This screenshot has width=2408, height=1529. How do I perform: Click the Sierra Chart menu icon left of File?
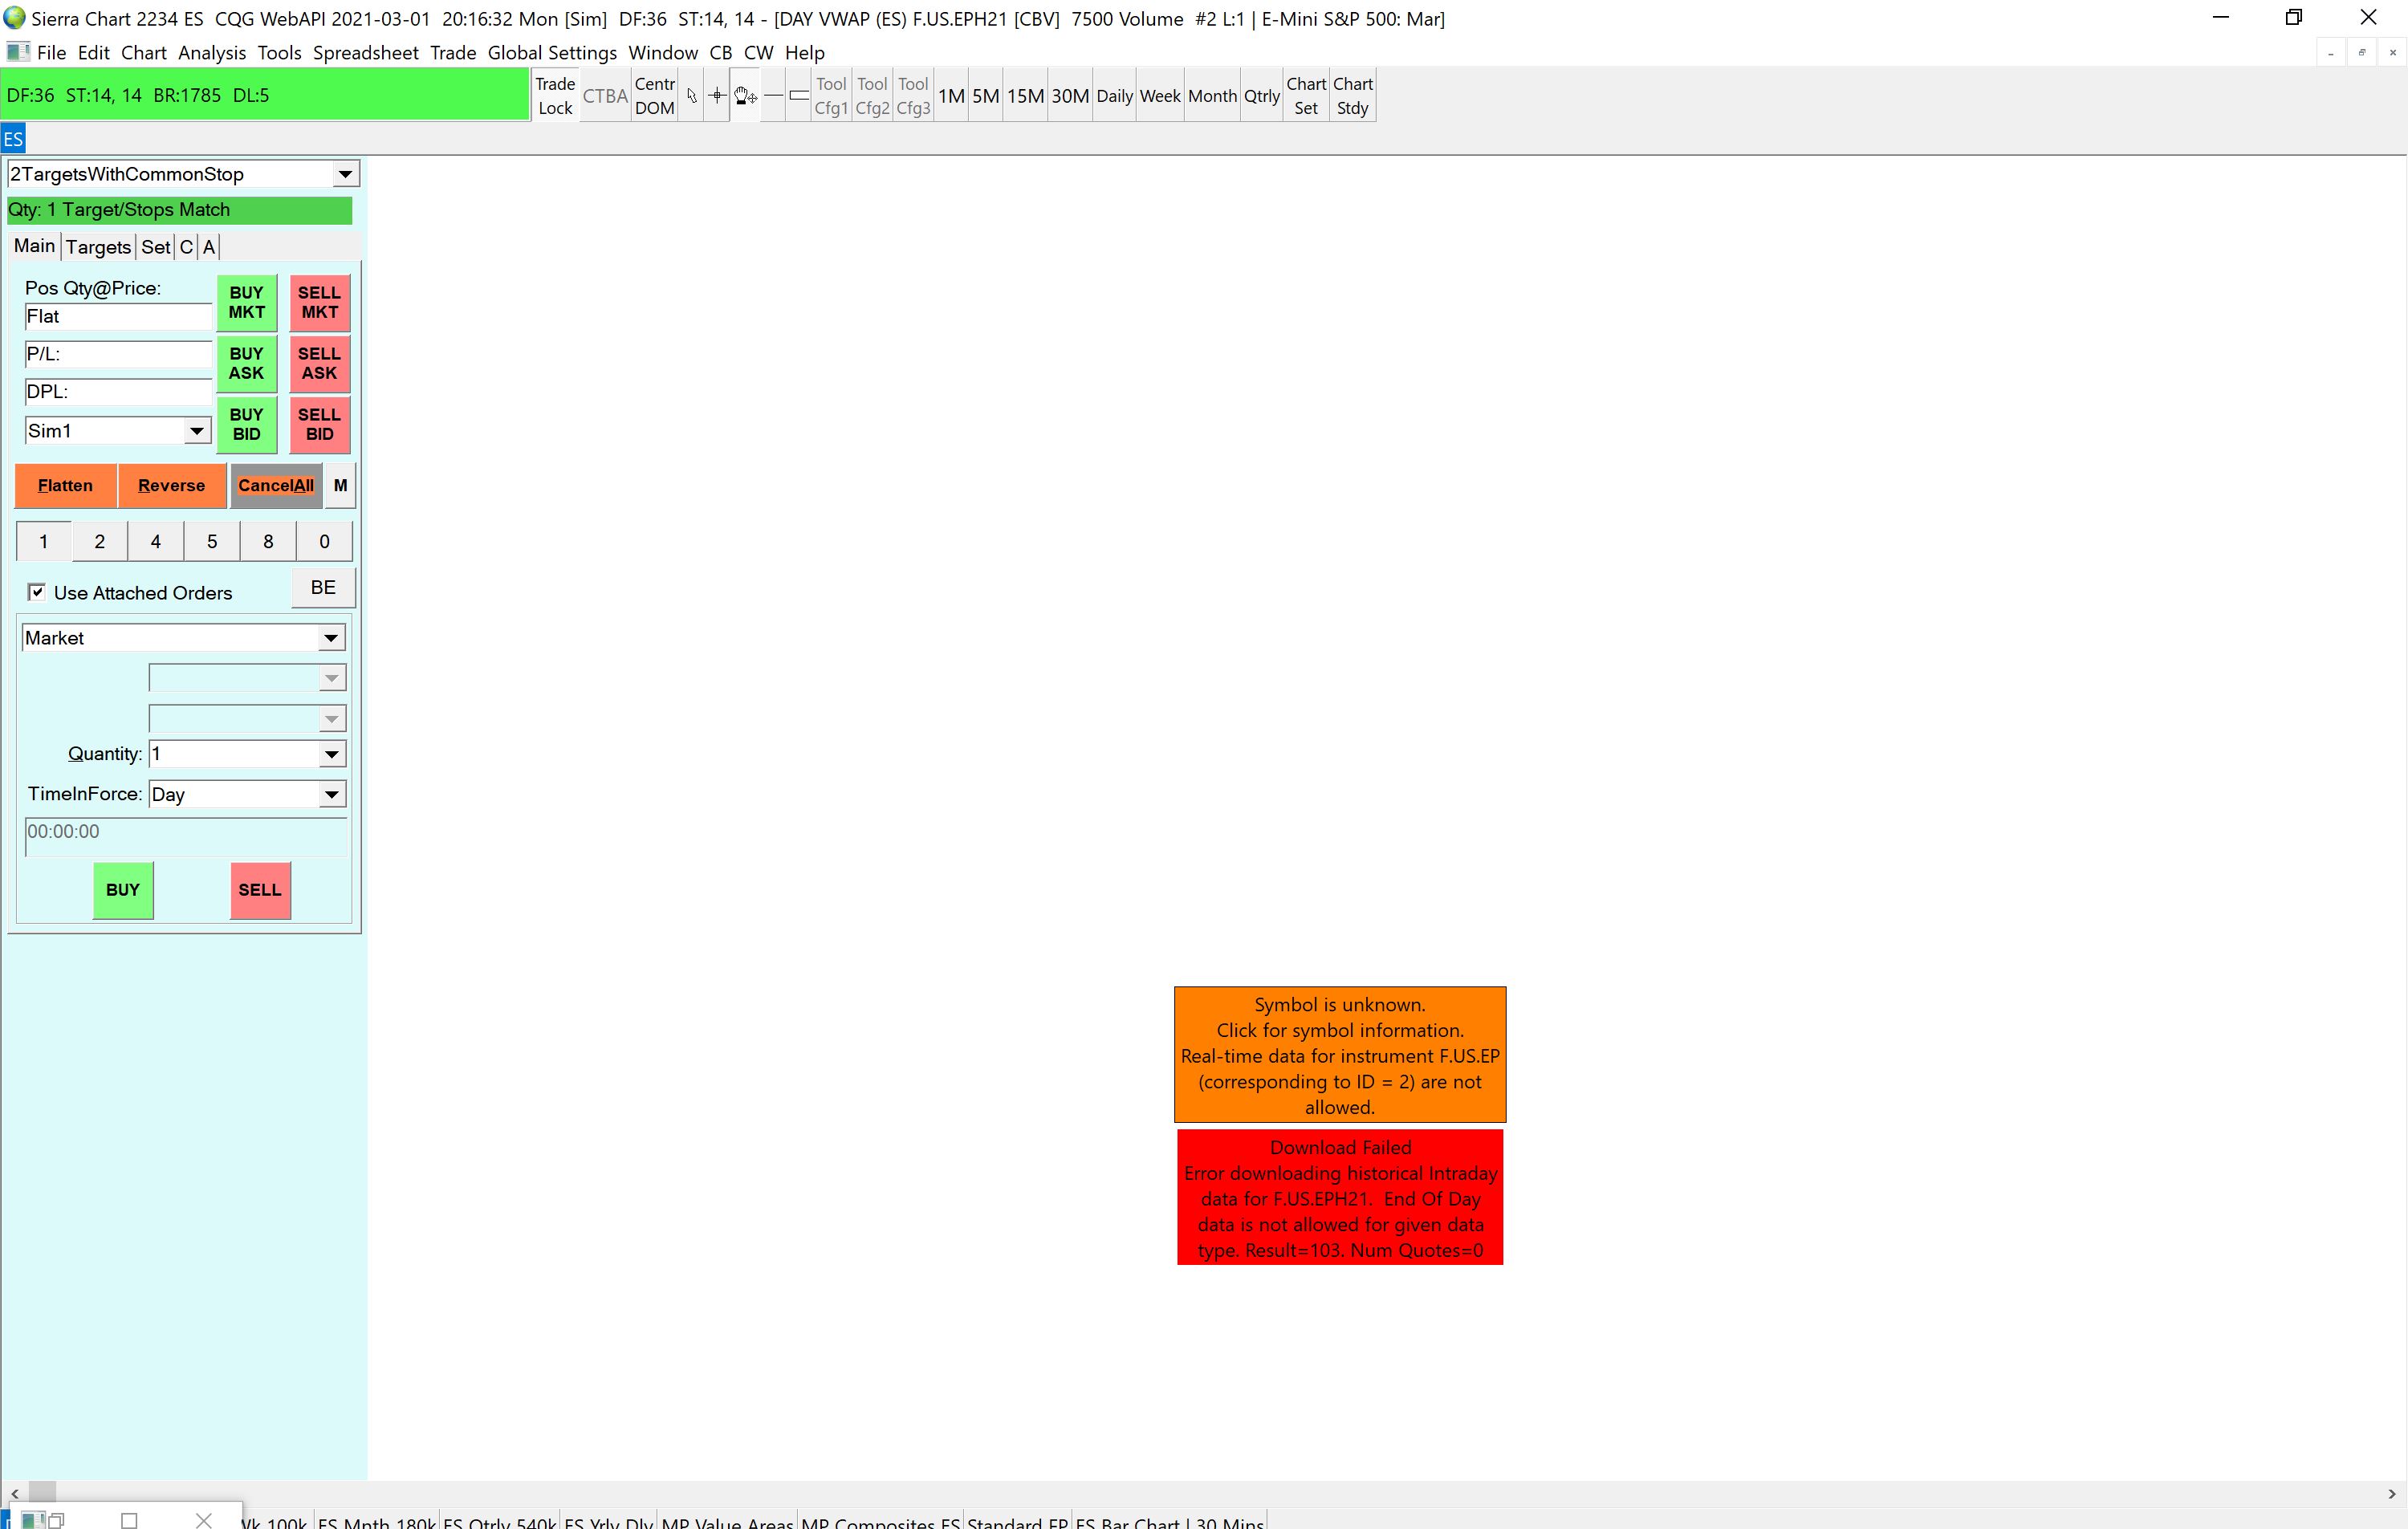point(17,52)
